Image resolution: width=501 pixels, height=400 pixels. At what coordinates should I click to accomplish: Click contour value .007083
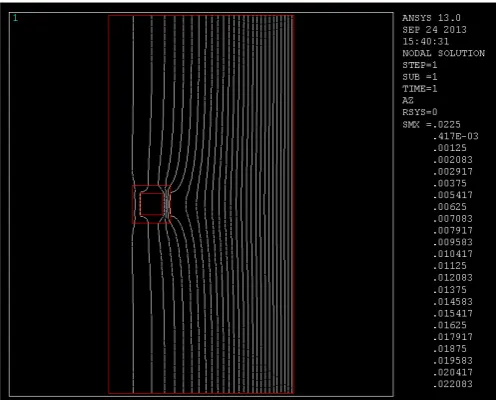[x=453, y=219]
